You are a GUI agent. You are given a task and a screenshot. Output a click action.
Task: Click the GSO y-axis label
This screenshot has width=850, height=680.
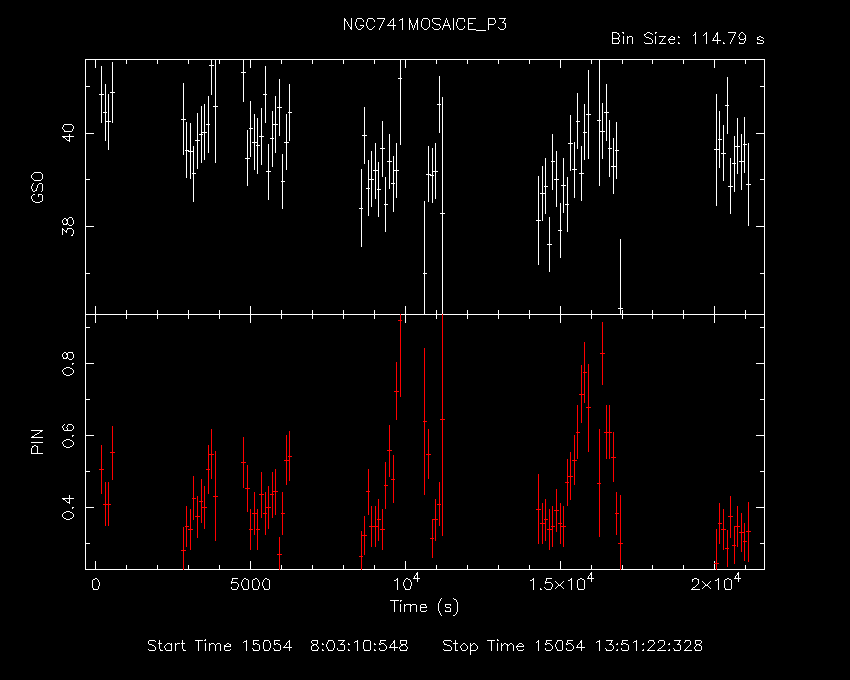(37, 187)
